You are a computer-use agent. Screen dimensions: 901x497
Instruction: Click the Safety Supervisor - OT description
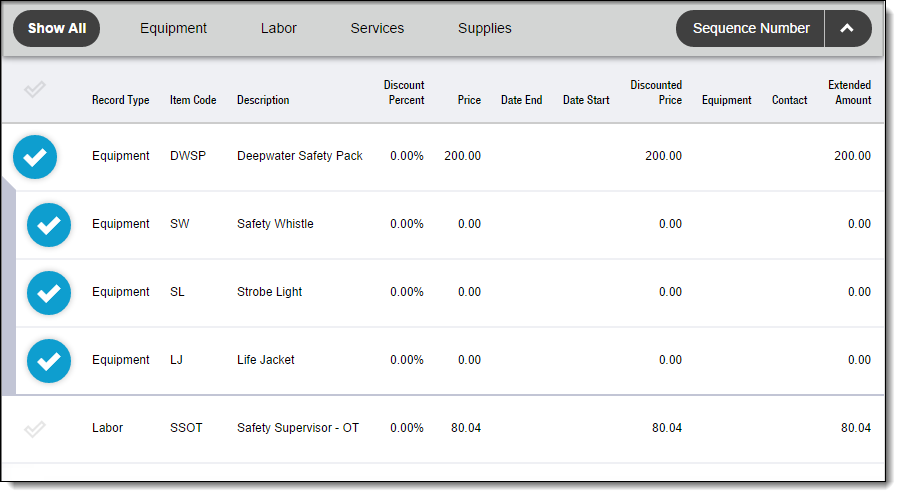[298, 427]
